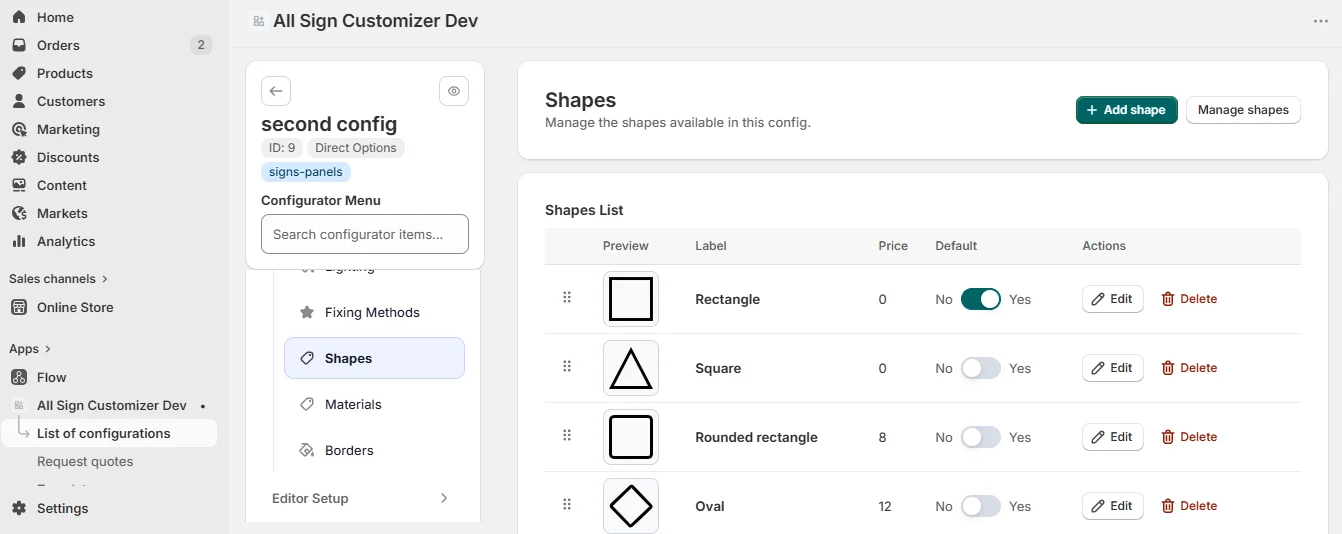Viewport: 1342px width, 534px height.
Task: Delete the Oval shape
Action: [x=1189, y=506]
